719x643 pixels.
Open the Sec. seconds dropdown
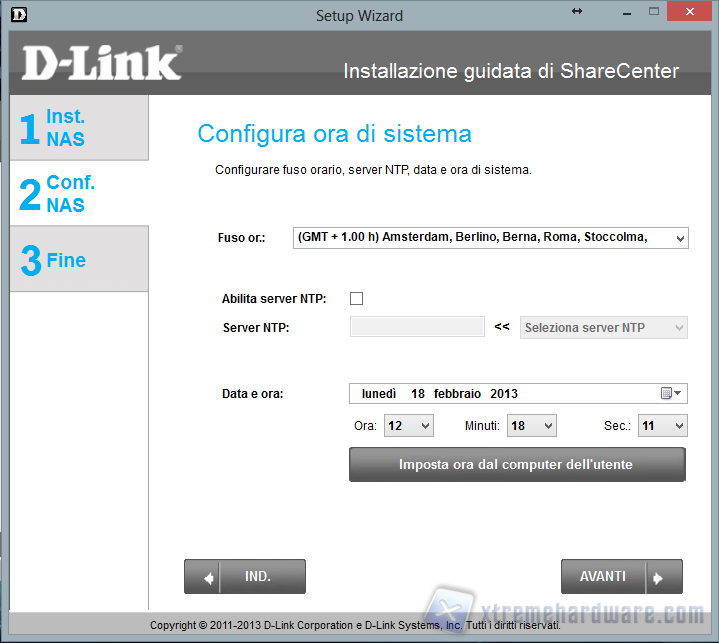(664, 426)
